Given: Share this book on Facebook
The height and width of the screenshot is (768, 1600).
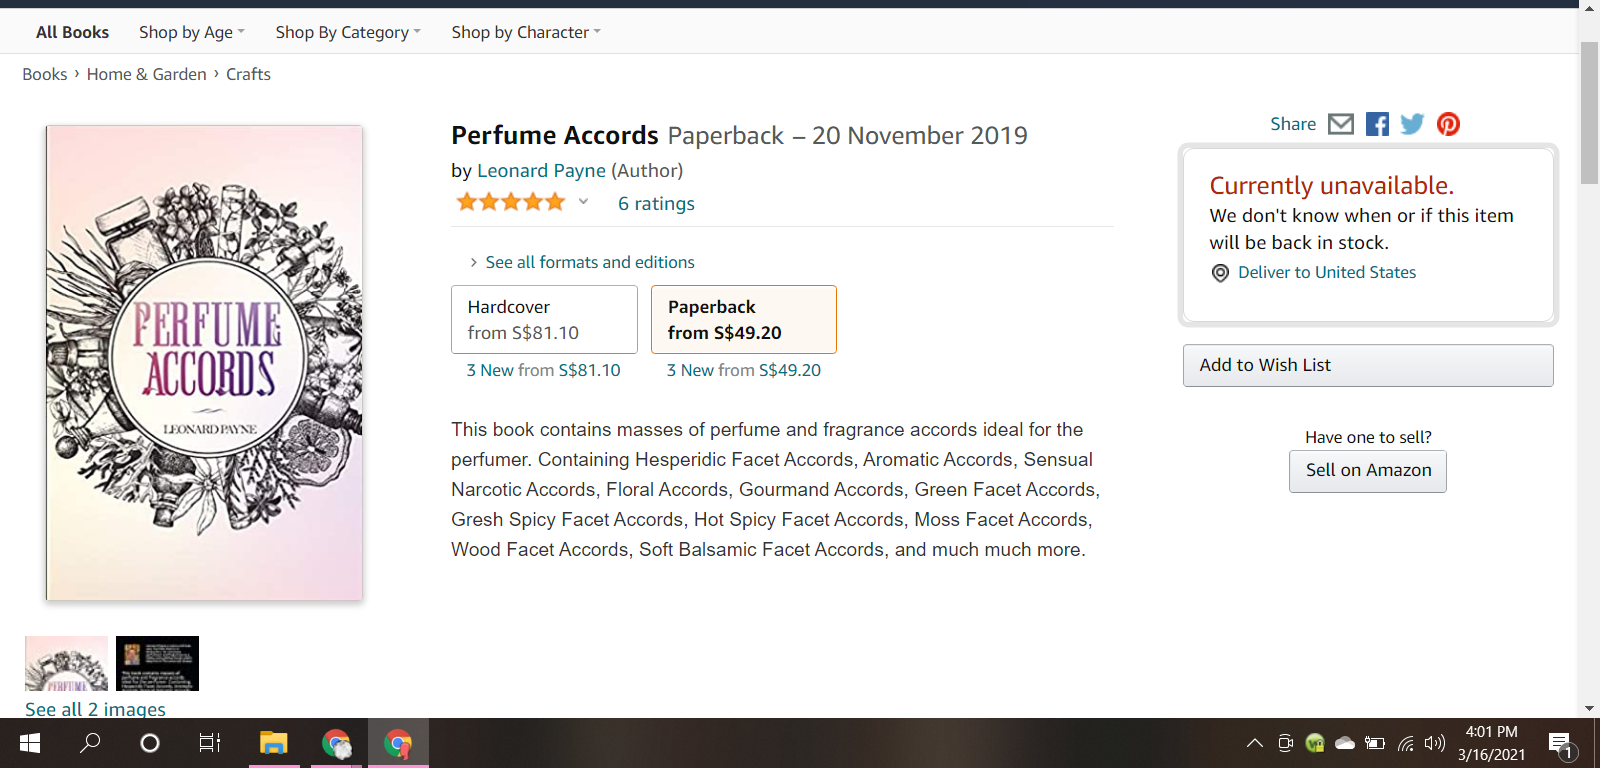Looking at the screenshot, I should tap(1377, 124).
